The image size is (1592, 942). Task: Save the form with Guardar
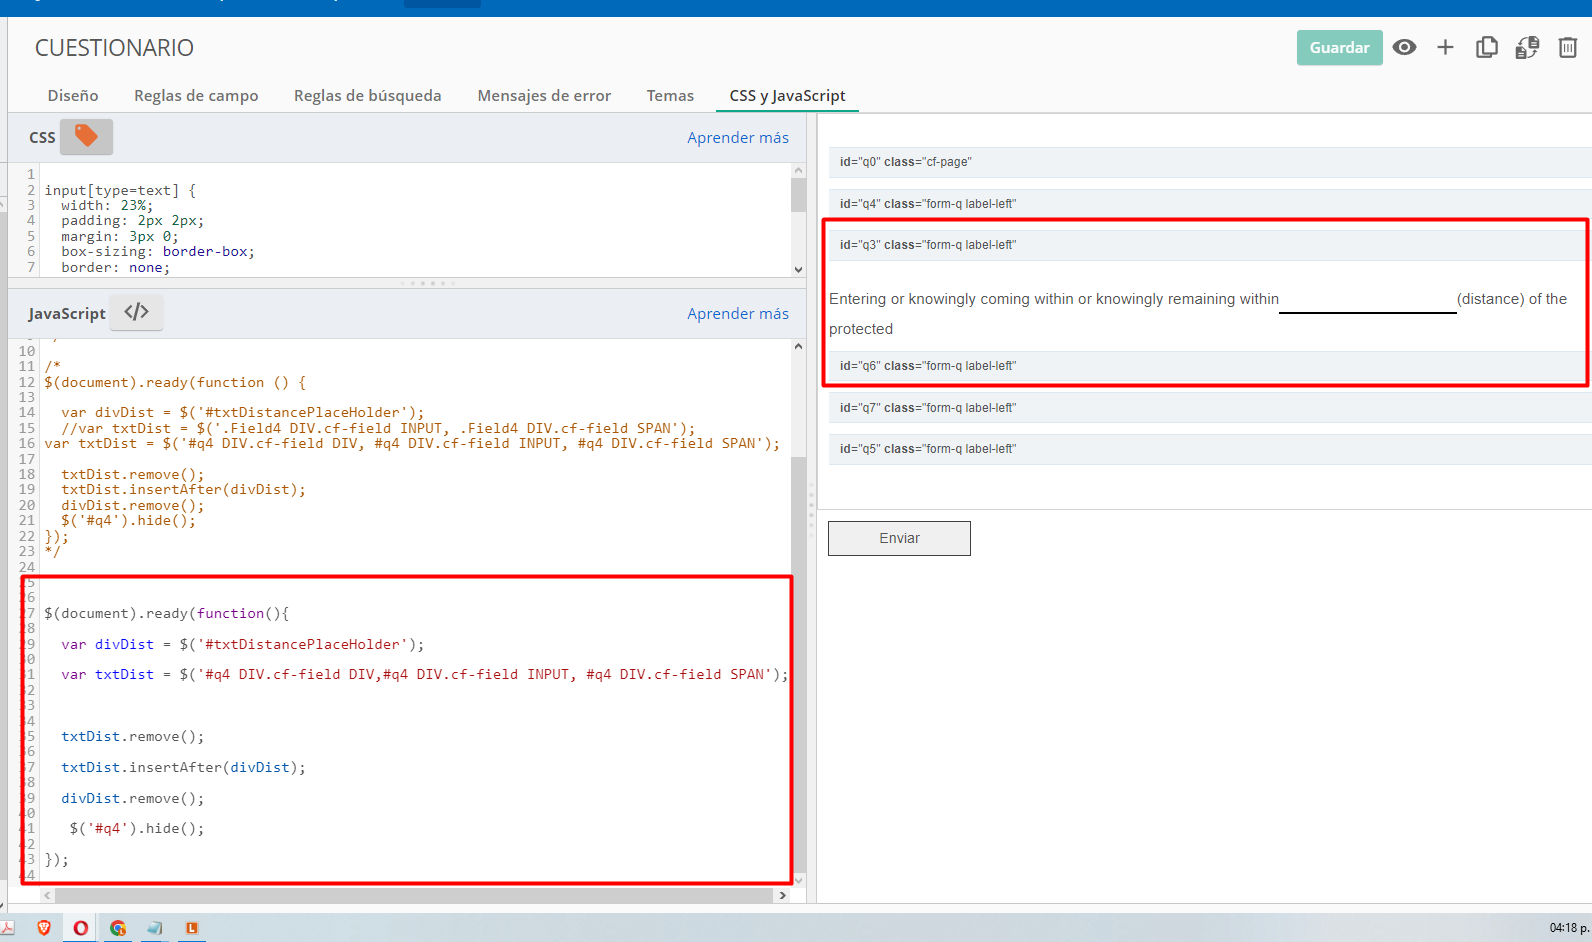[x=1339, y=47]
